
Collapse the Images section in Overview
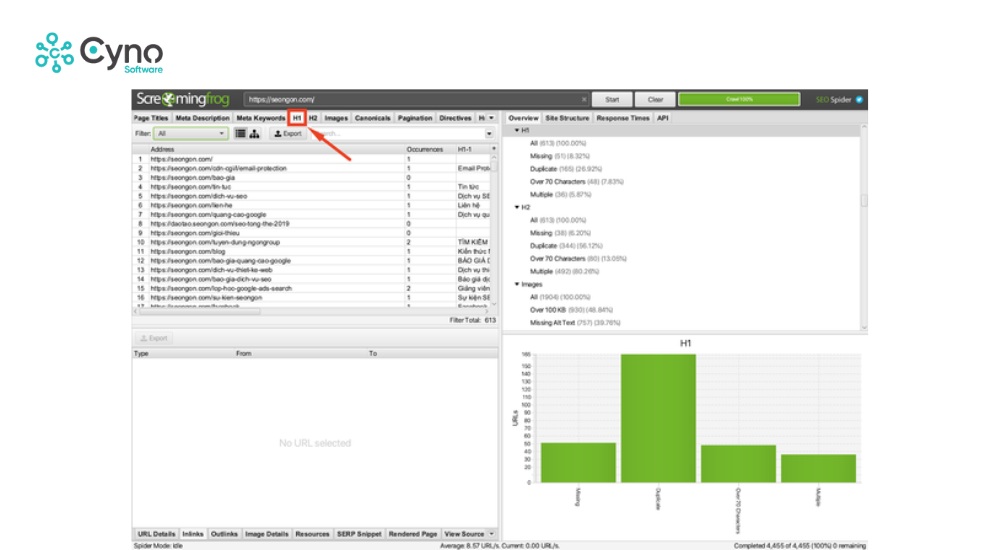point(518,284)
